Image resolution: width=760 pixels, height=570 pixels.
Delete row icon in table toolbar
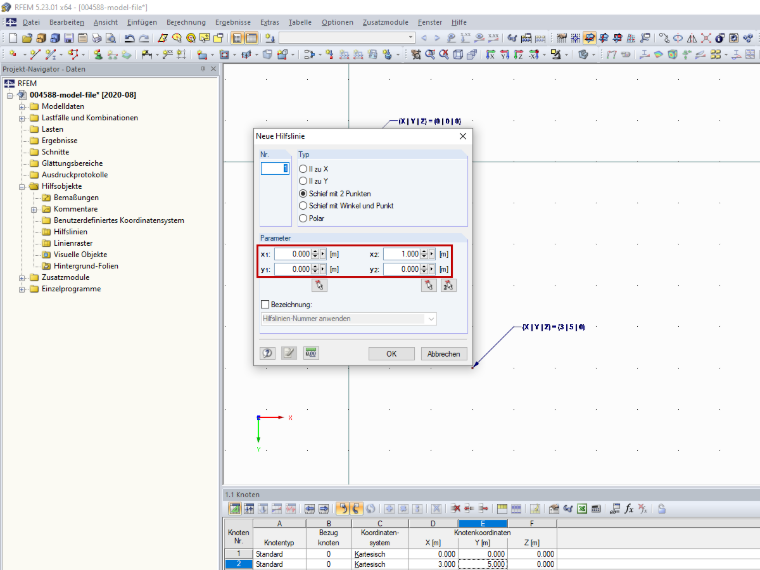click(455, 508)
